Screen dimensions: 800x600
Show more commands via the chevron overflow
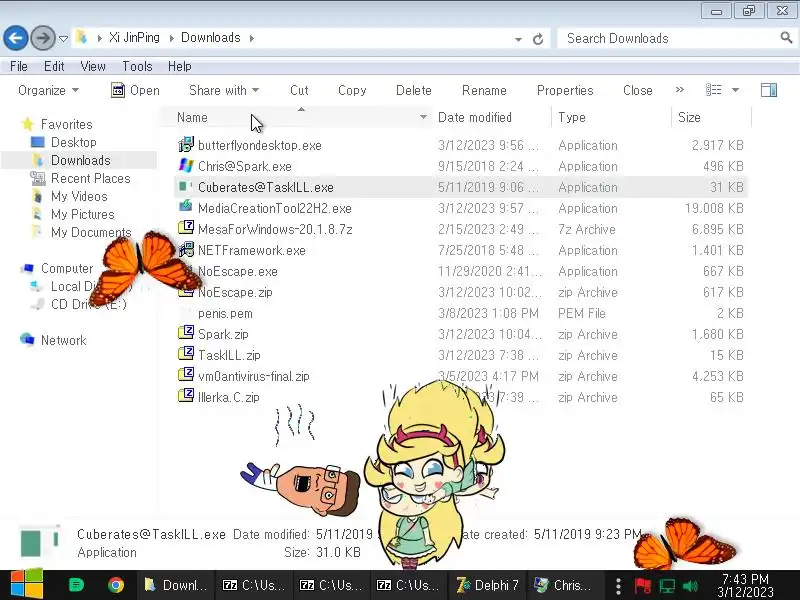pyautogui.click(x=680, y=90)
